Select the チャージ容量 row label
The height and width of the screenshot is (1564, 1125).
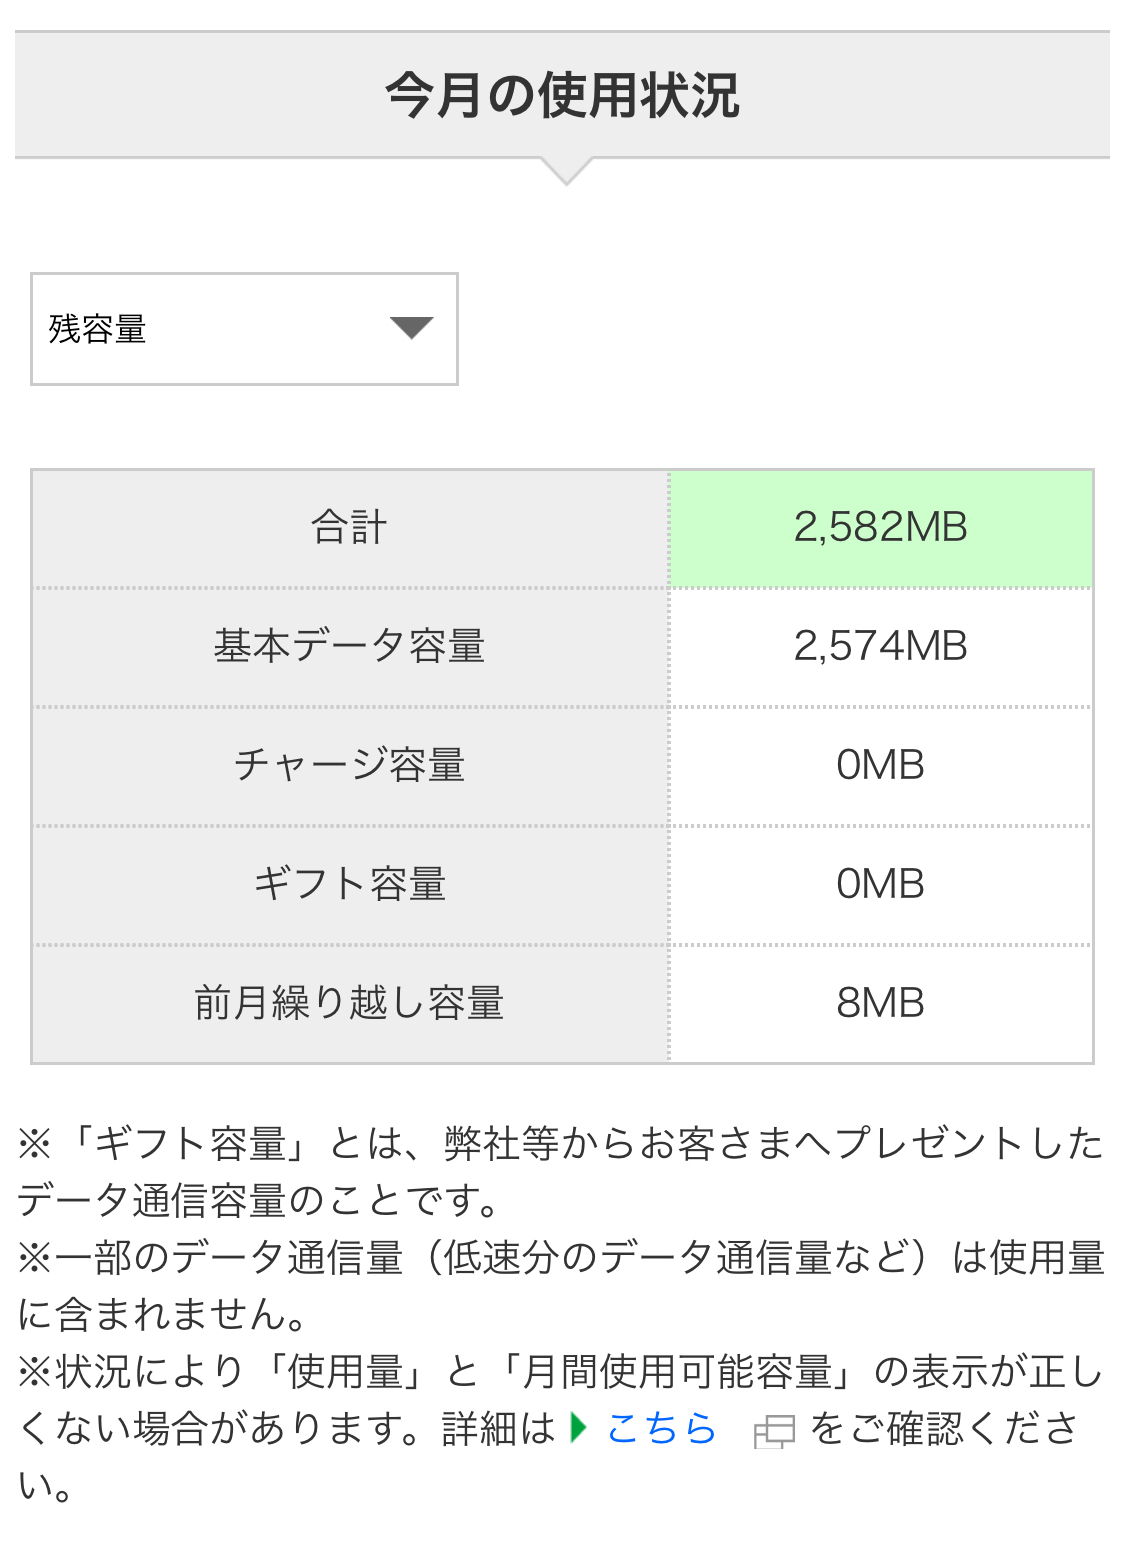click(x=350, y=766)
